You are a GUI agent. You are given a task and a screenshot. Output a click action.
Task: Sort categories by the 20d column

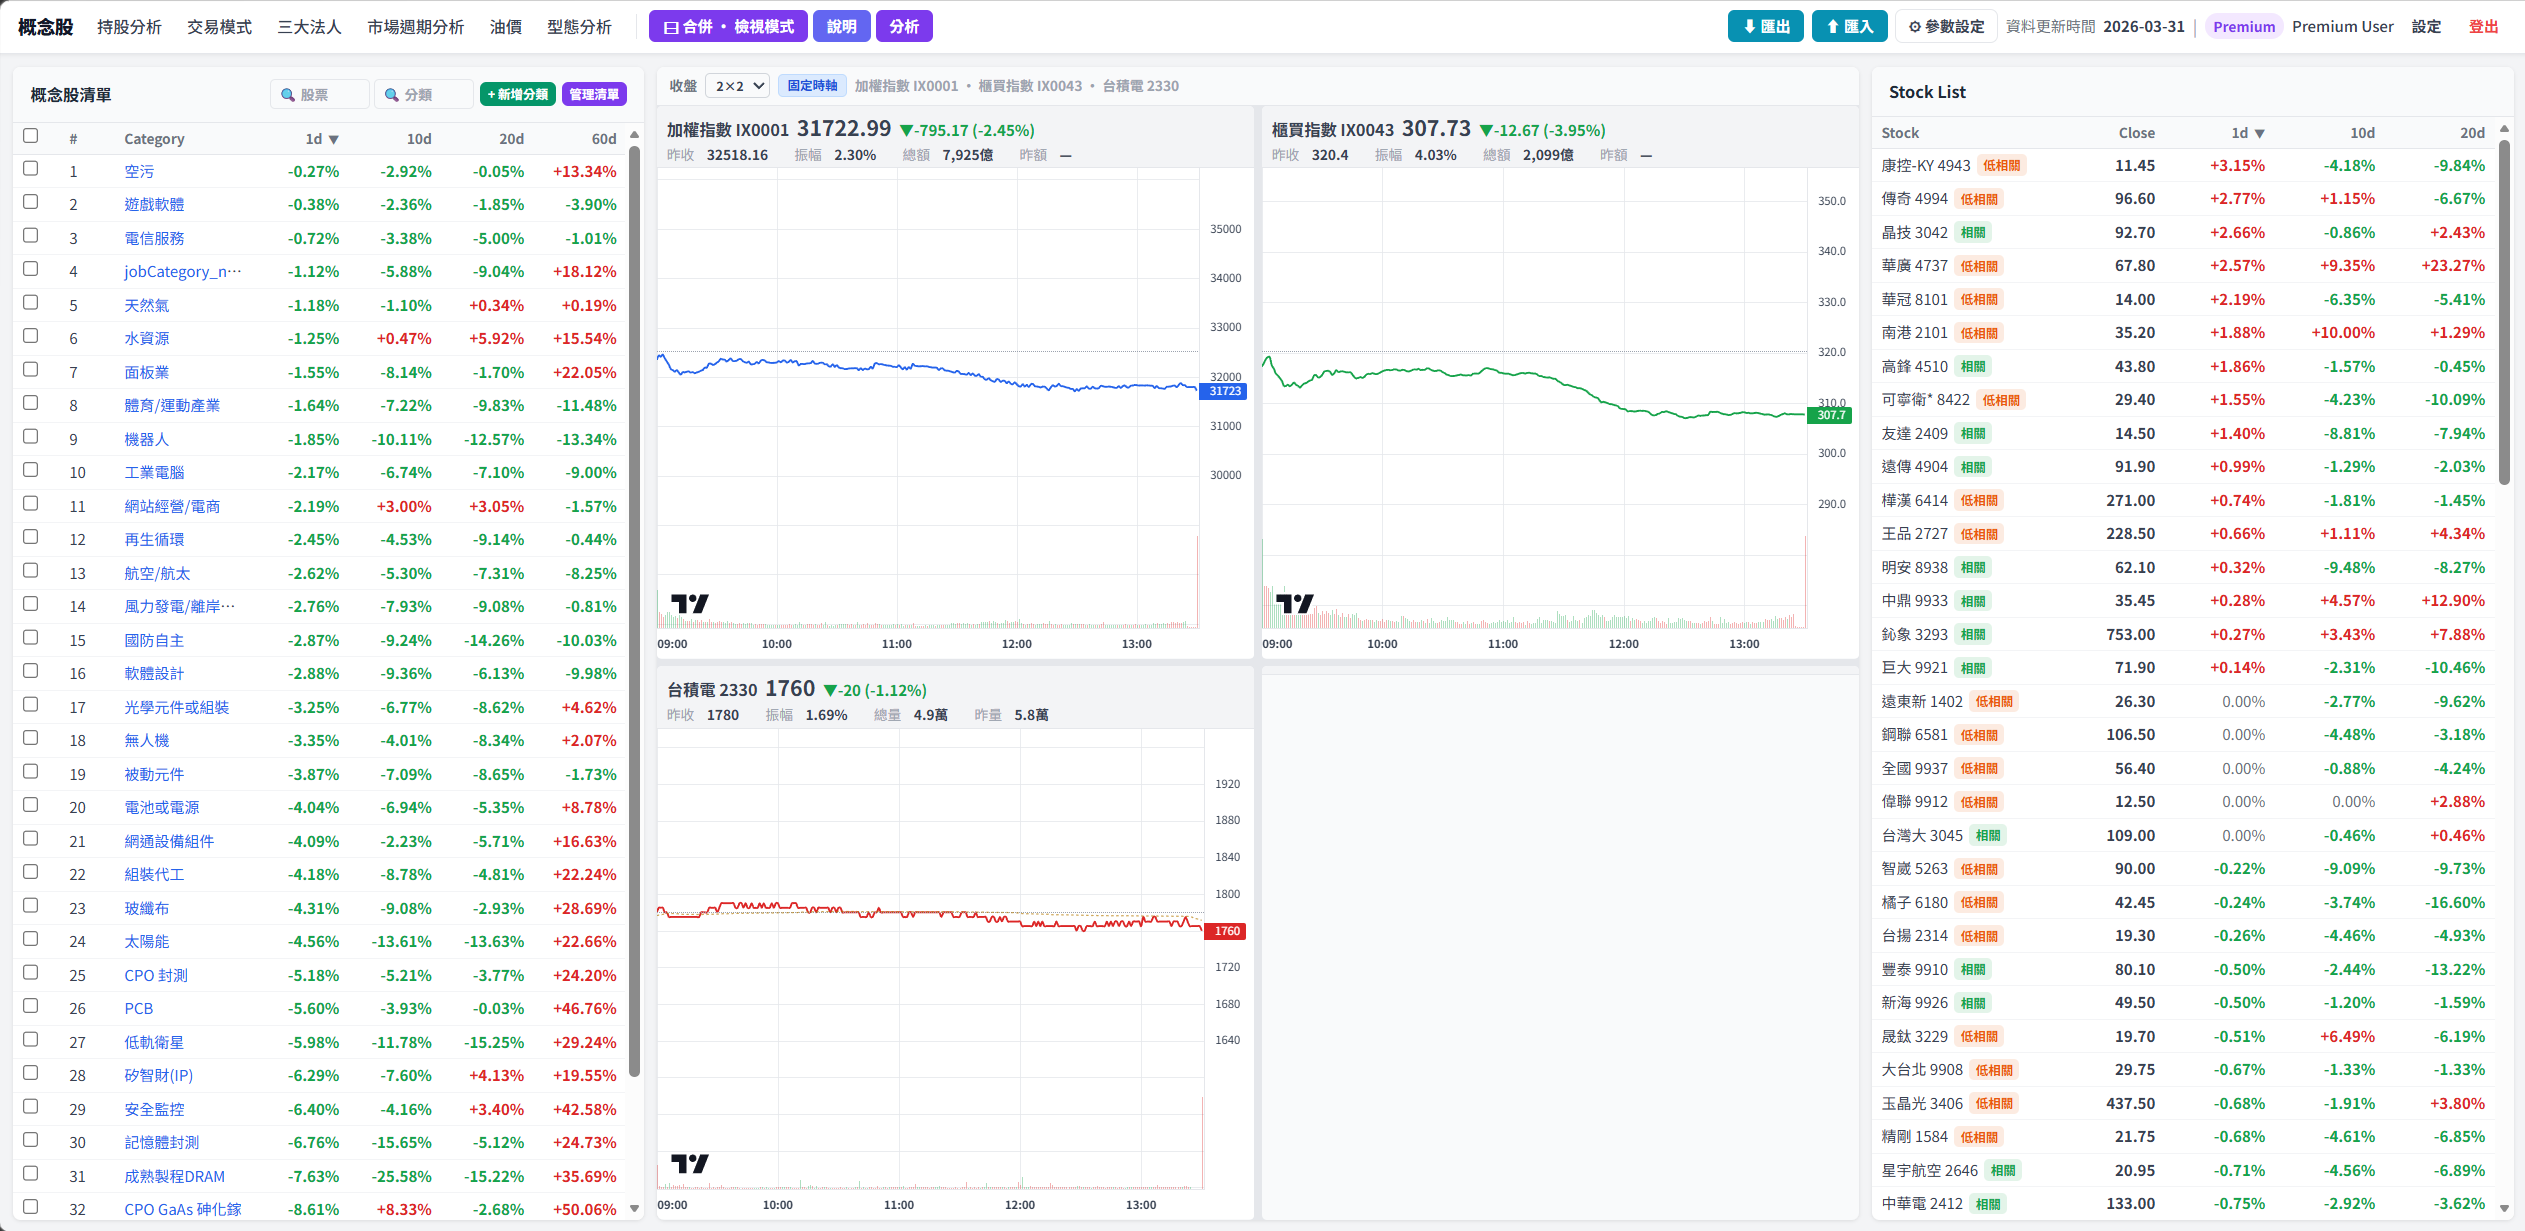coord(511,139)
